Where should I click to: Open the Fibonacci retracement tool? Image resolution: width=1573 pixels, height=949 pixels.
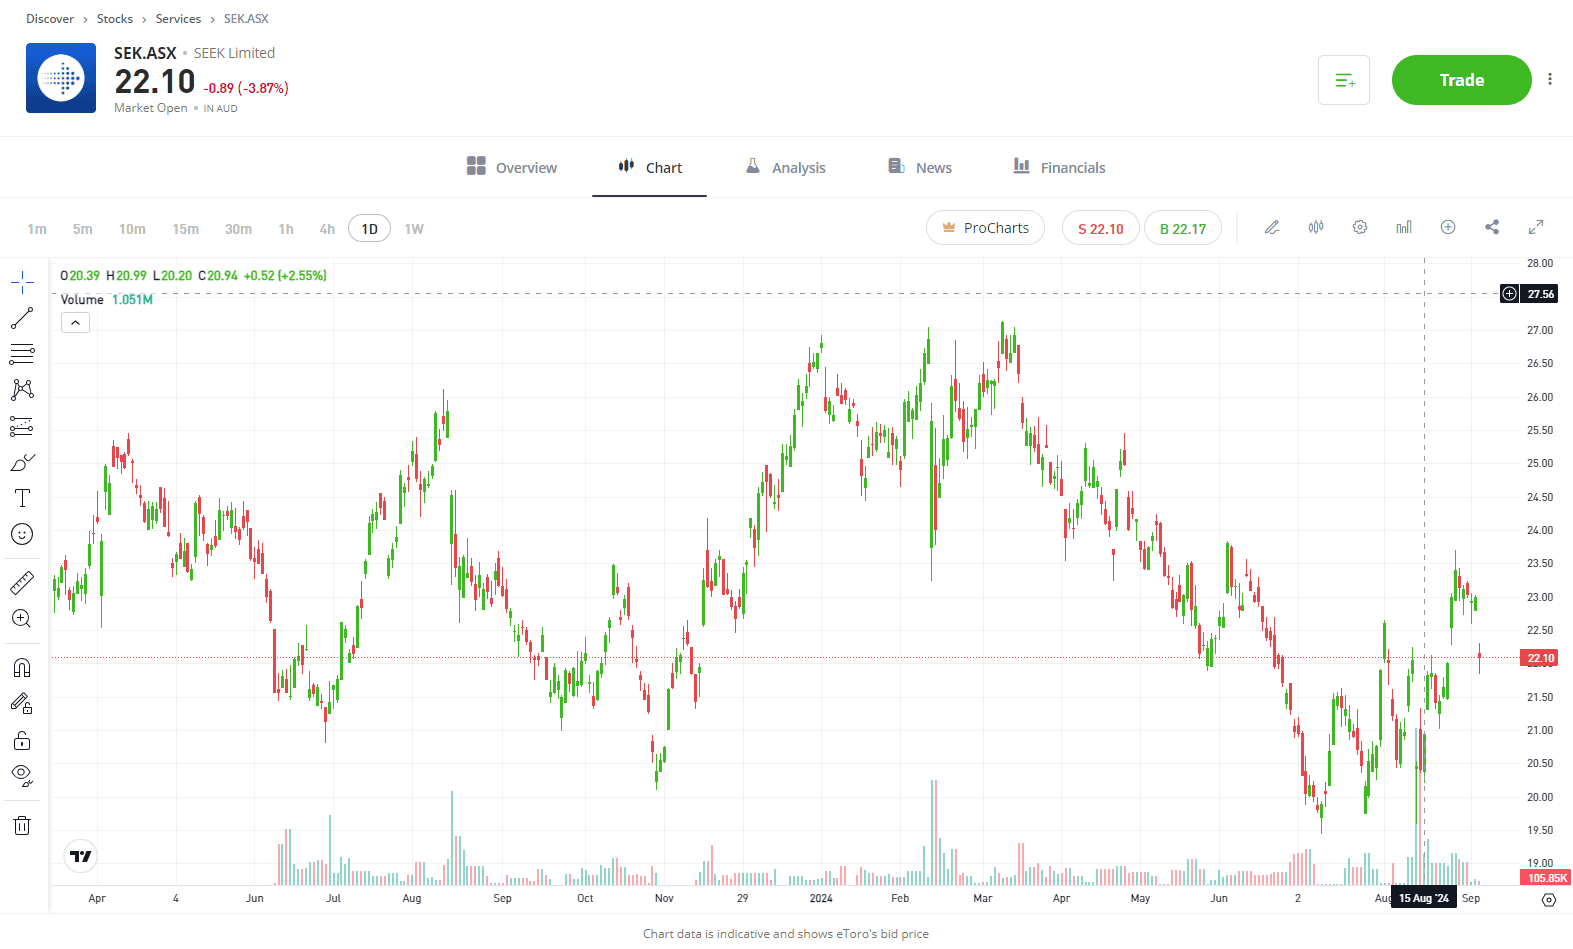22,354
